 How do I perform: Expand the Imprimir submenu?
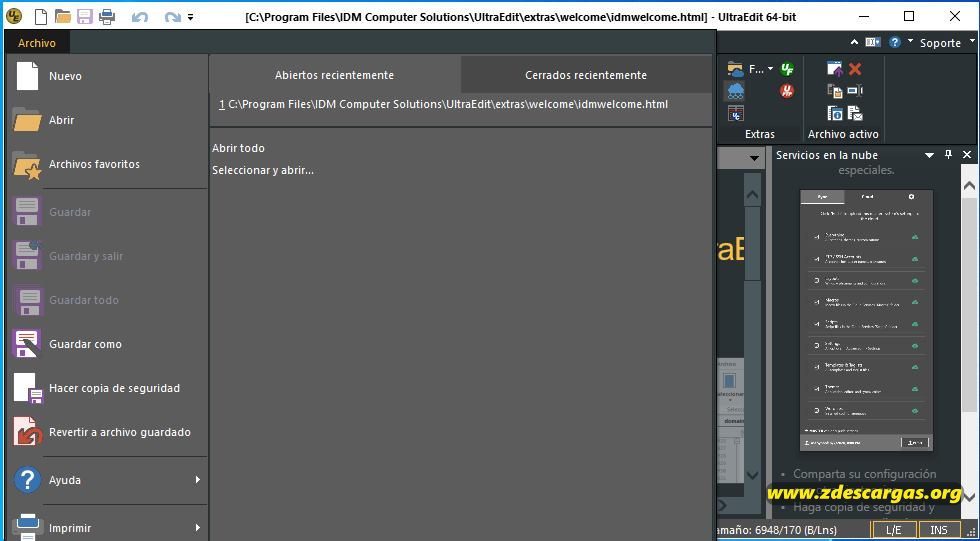(x=106, y=528)
